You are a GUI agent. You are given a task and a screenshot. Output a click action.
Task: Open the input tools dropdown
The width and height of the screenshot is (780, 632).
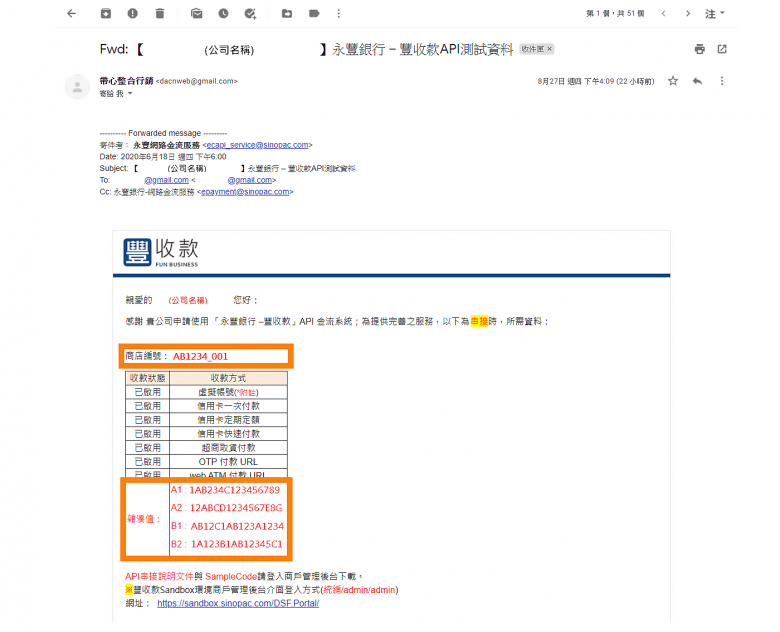click(x=715, y=13)
